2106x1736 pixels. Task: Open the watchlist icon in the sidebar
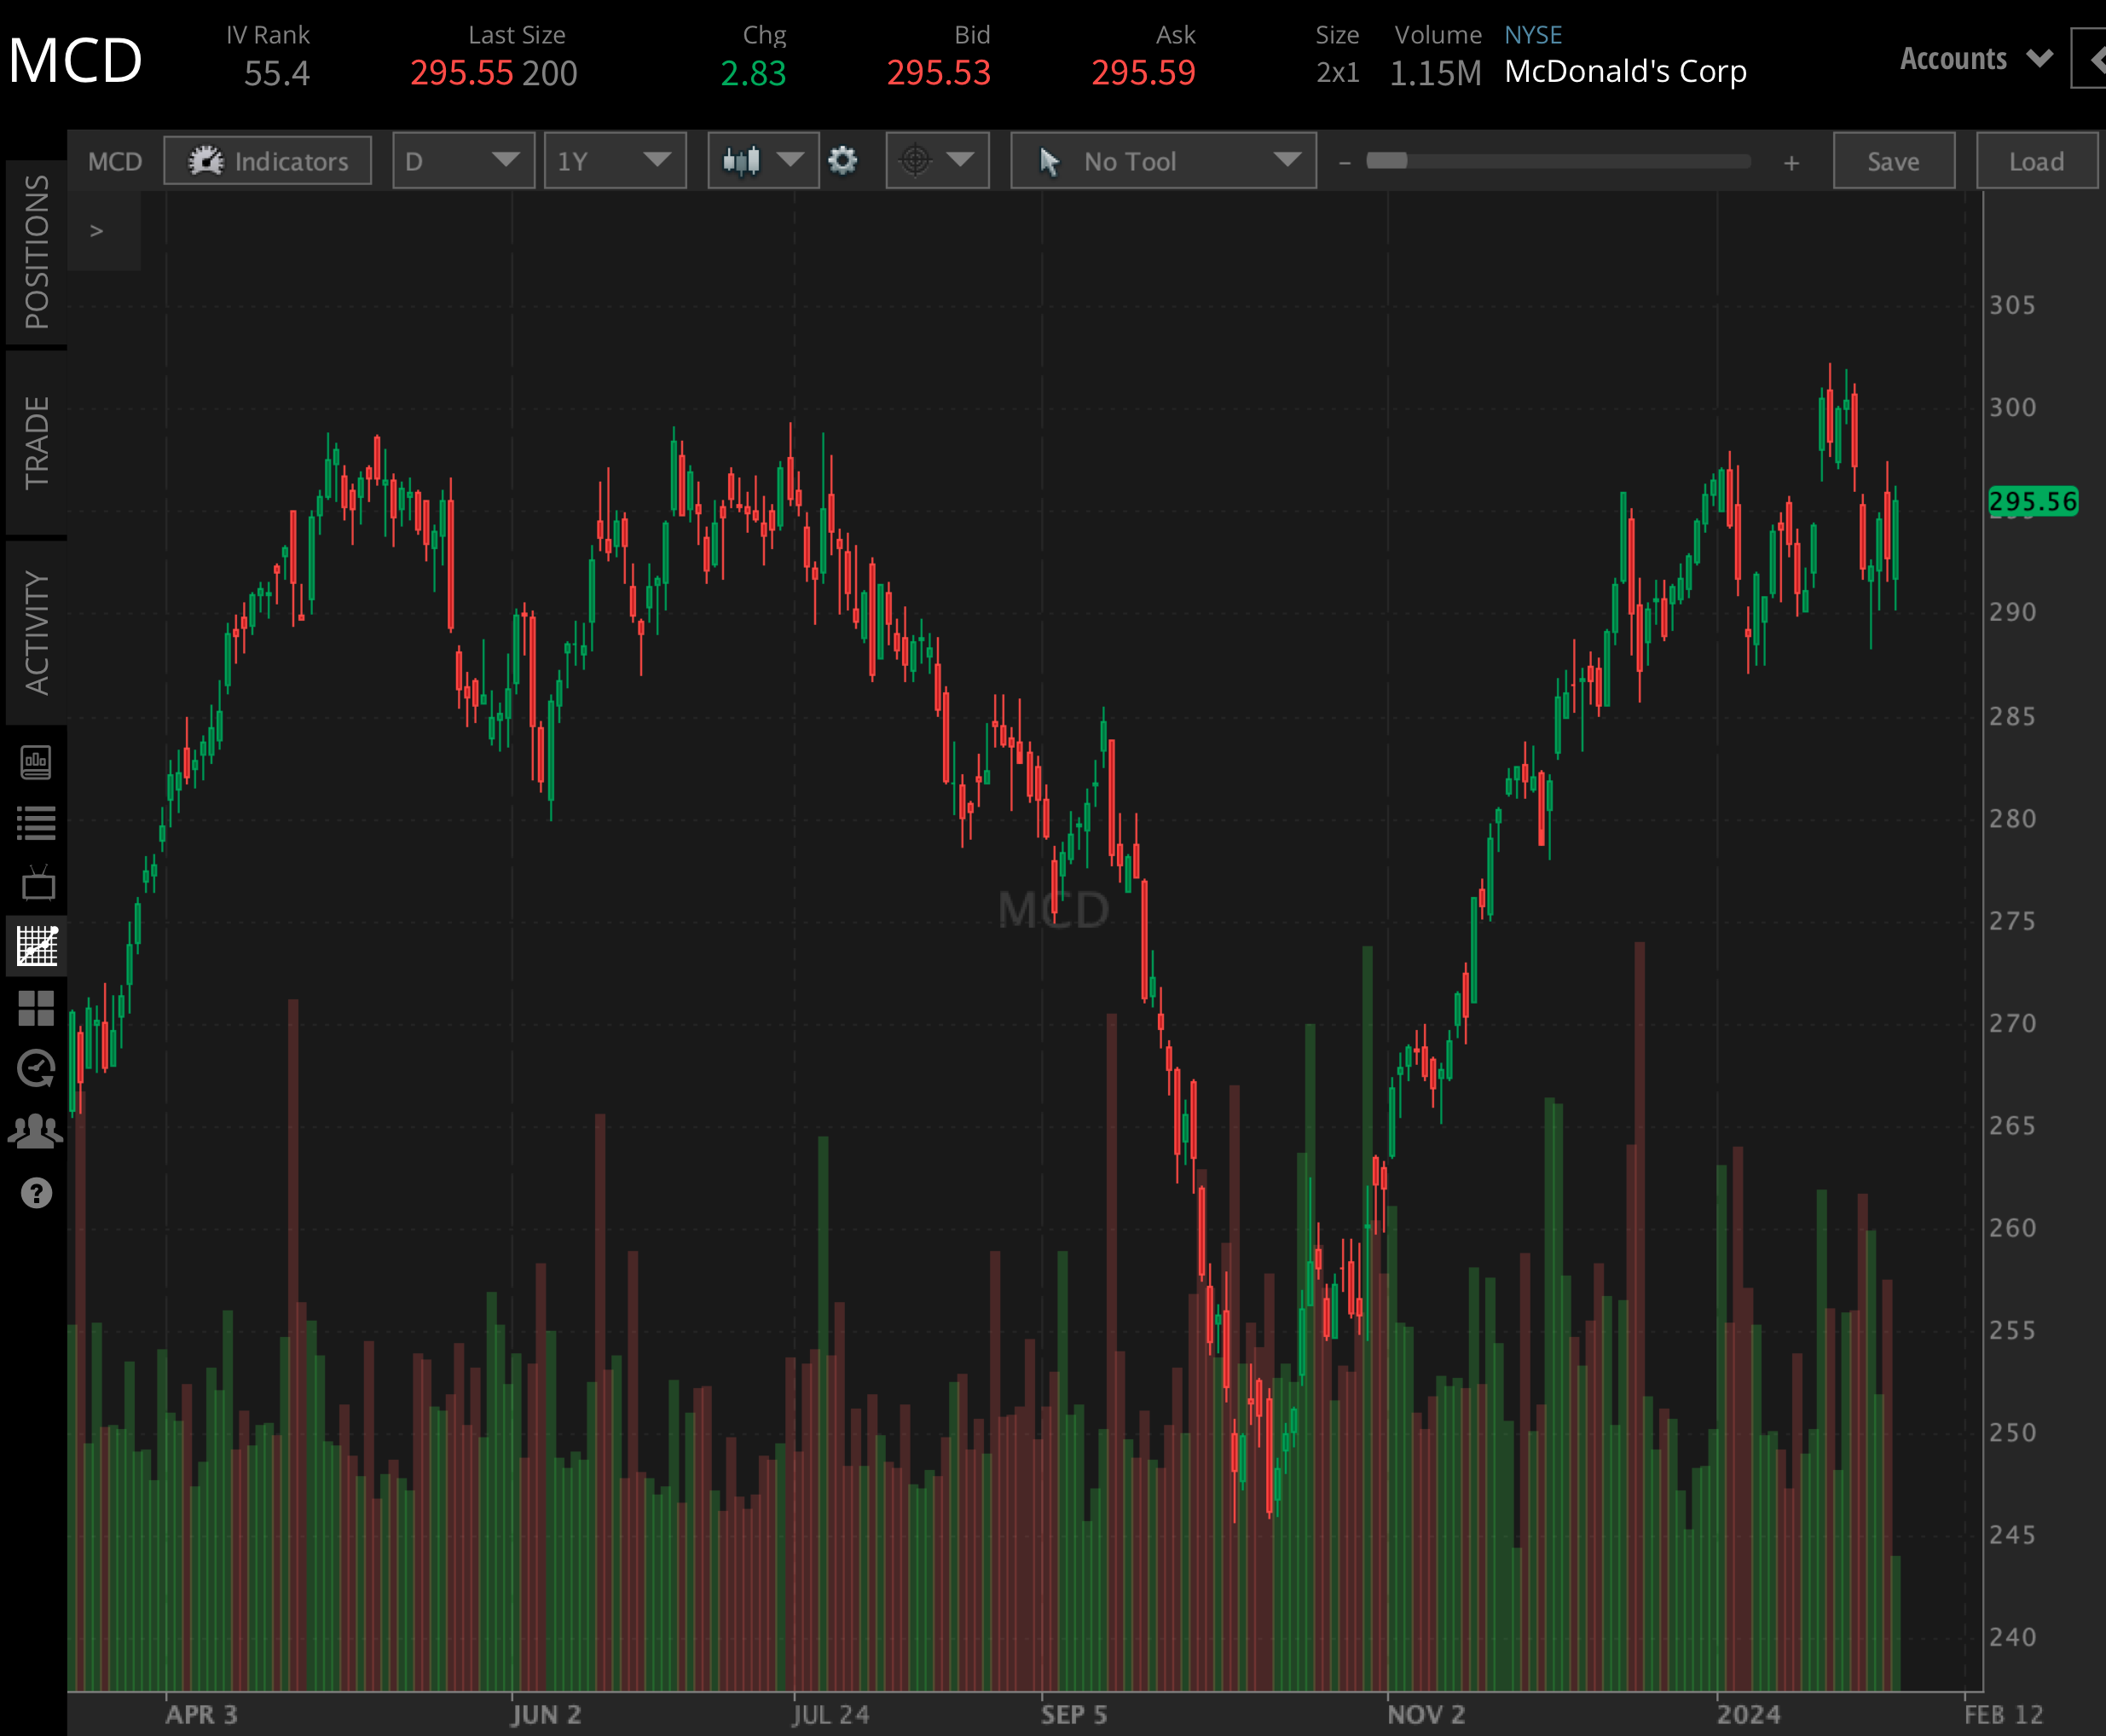37,822
